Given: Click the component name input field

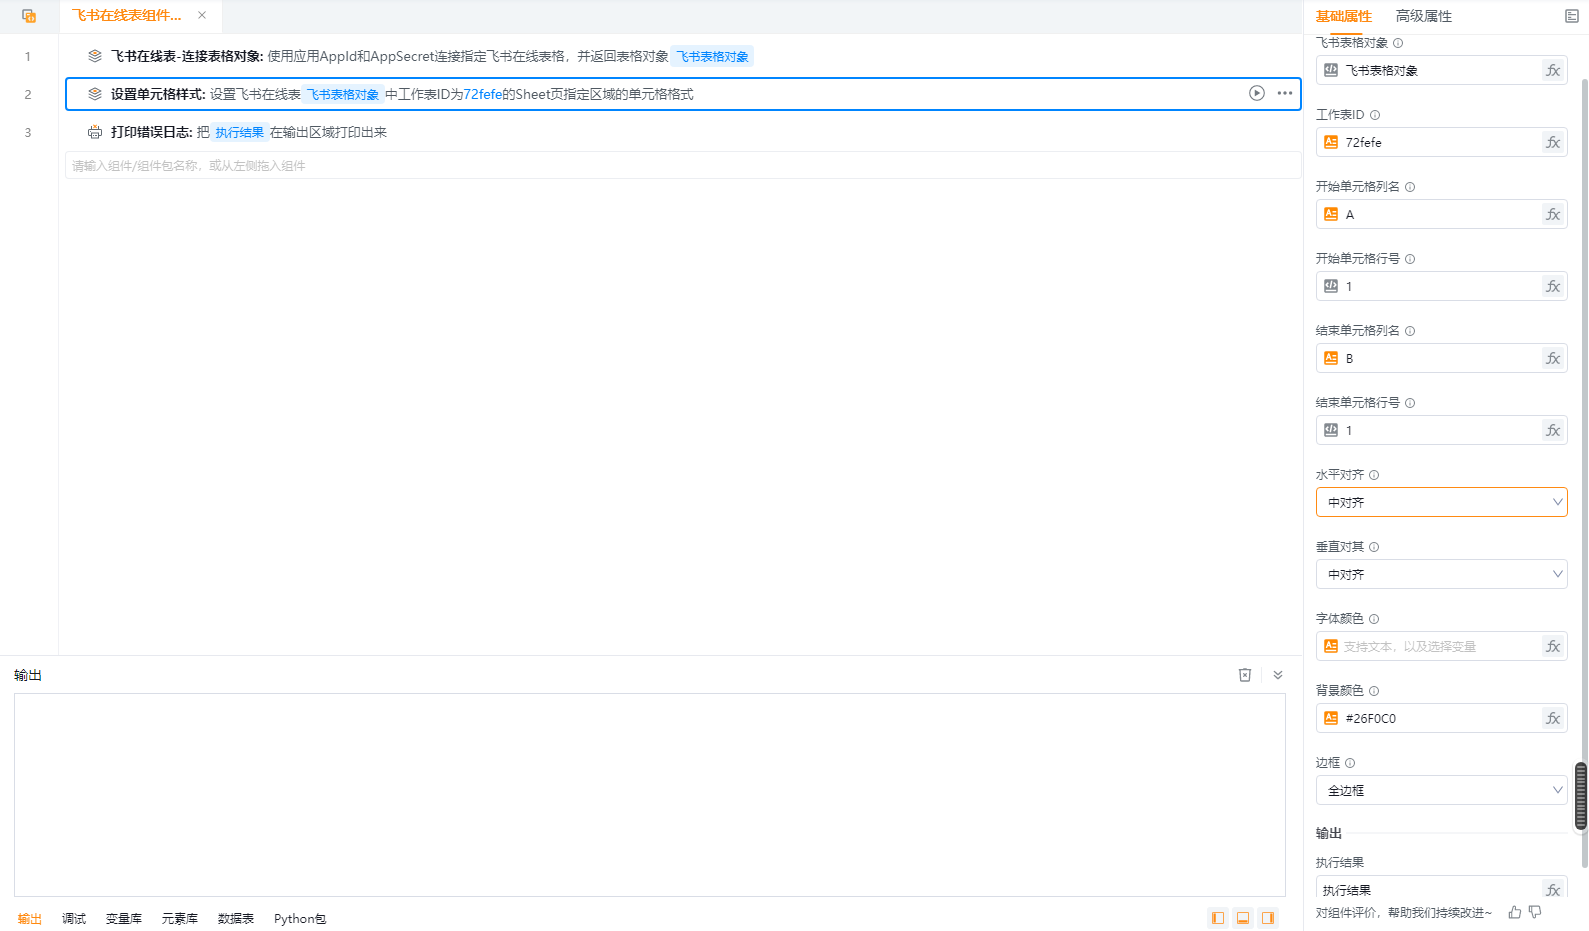Looking at the screenshot, I should click(680, 165).
